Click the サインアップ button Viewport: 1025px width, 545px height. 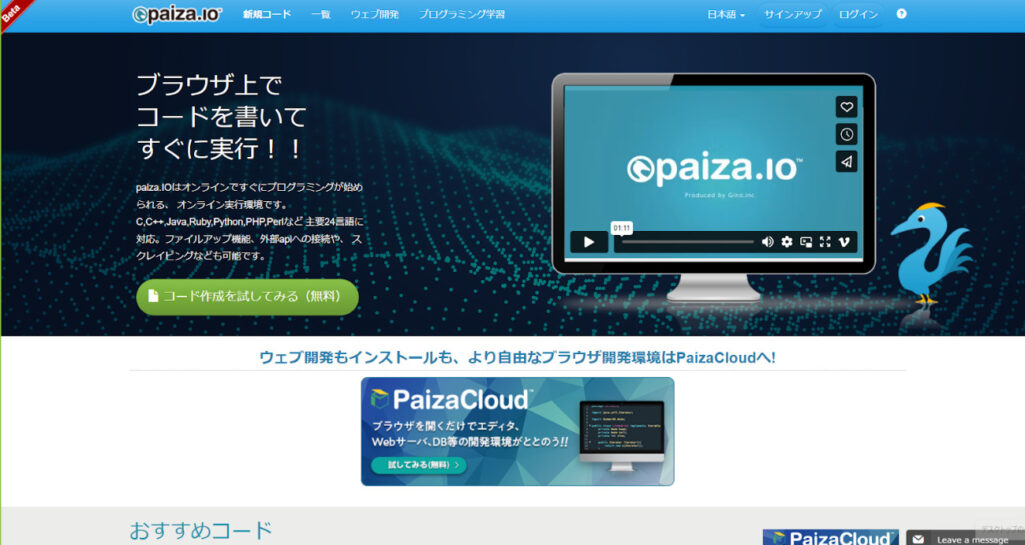point(793,14)
